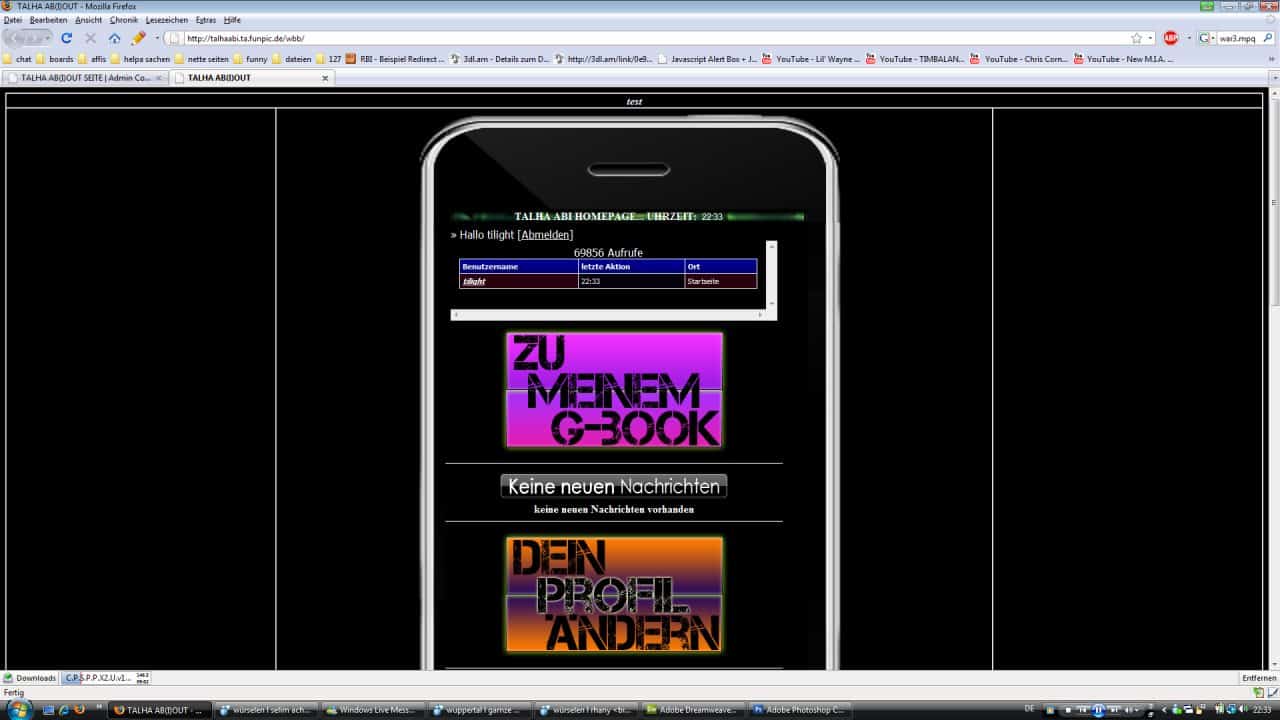Open the Adblock Plus dropdown arrow
The width and height of the screenshot is (1280, 720).
[x=1187, y=38]
